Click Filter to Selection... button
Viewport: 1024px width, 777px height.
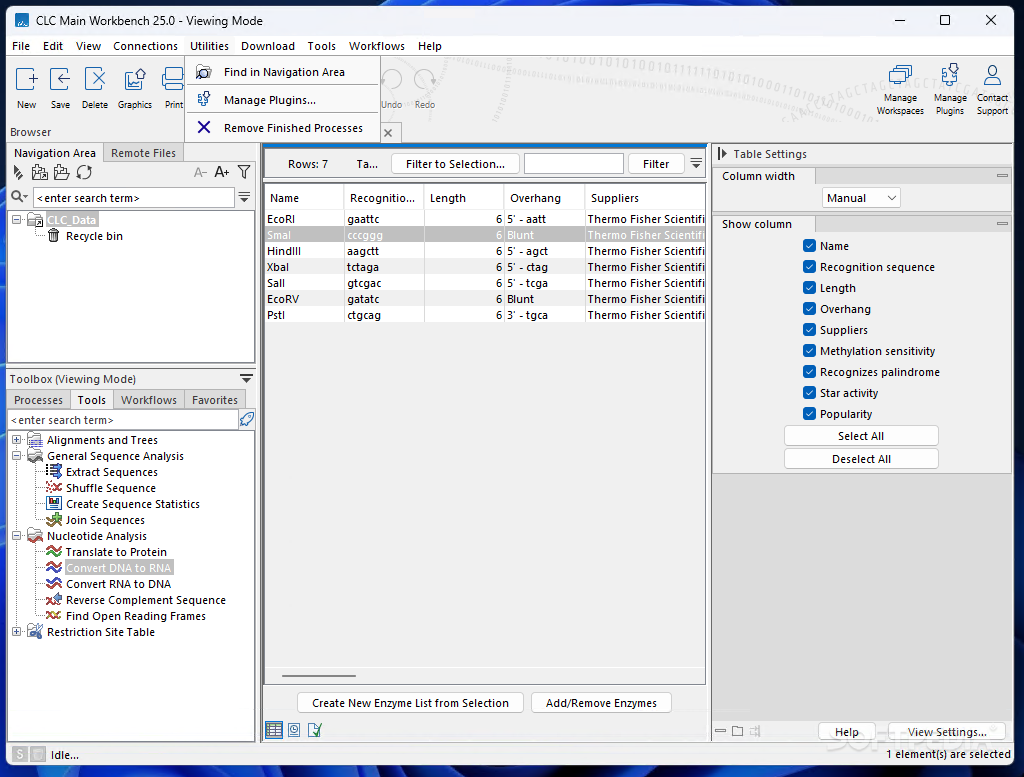(455, 164)
